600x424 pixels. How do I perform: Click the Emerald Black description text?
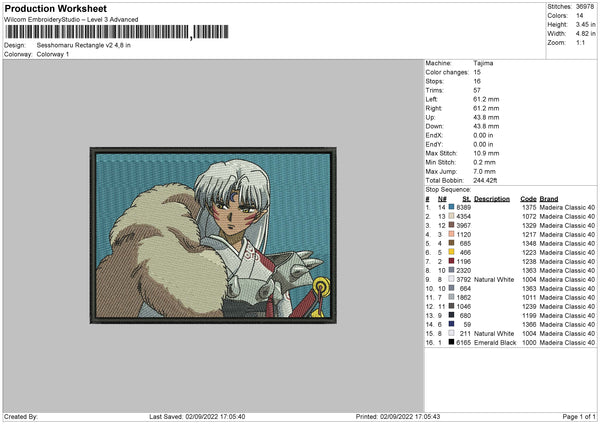pyautogui.click(x=495, y=342)
